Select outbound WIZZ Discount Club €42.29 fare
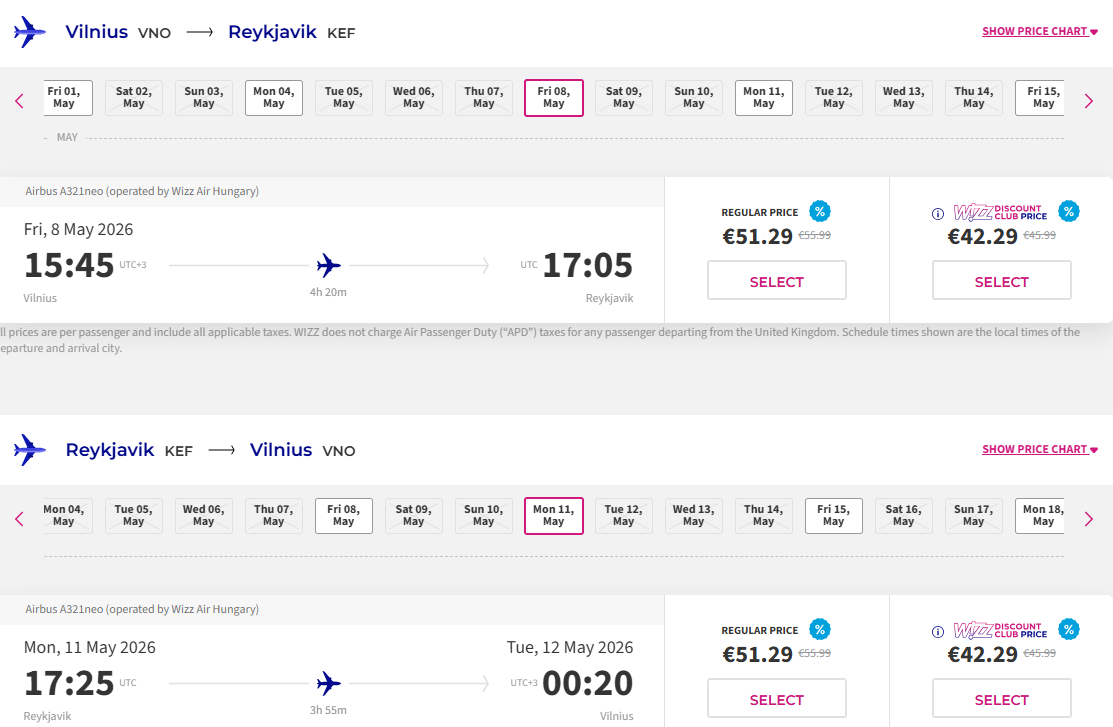This screenshot has height=727, width=1113. 1002,281
